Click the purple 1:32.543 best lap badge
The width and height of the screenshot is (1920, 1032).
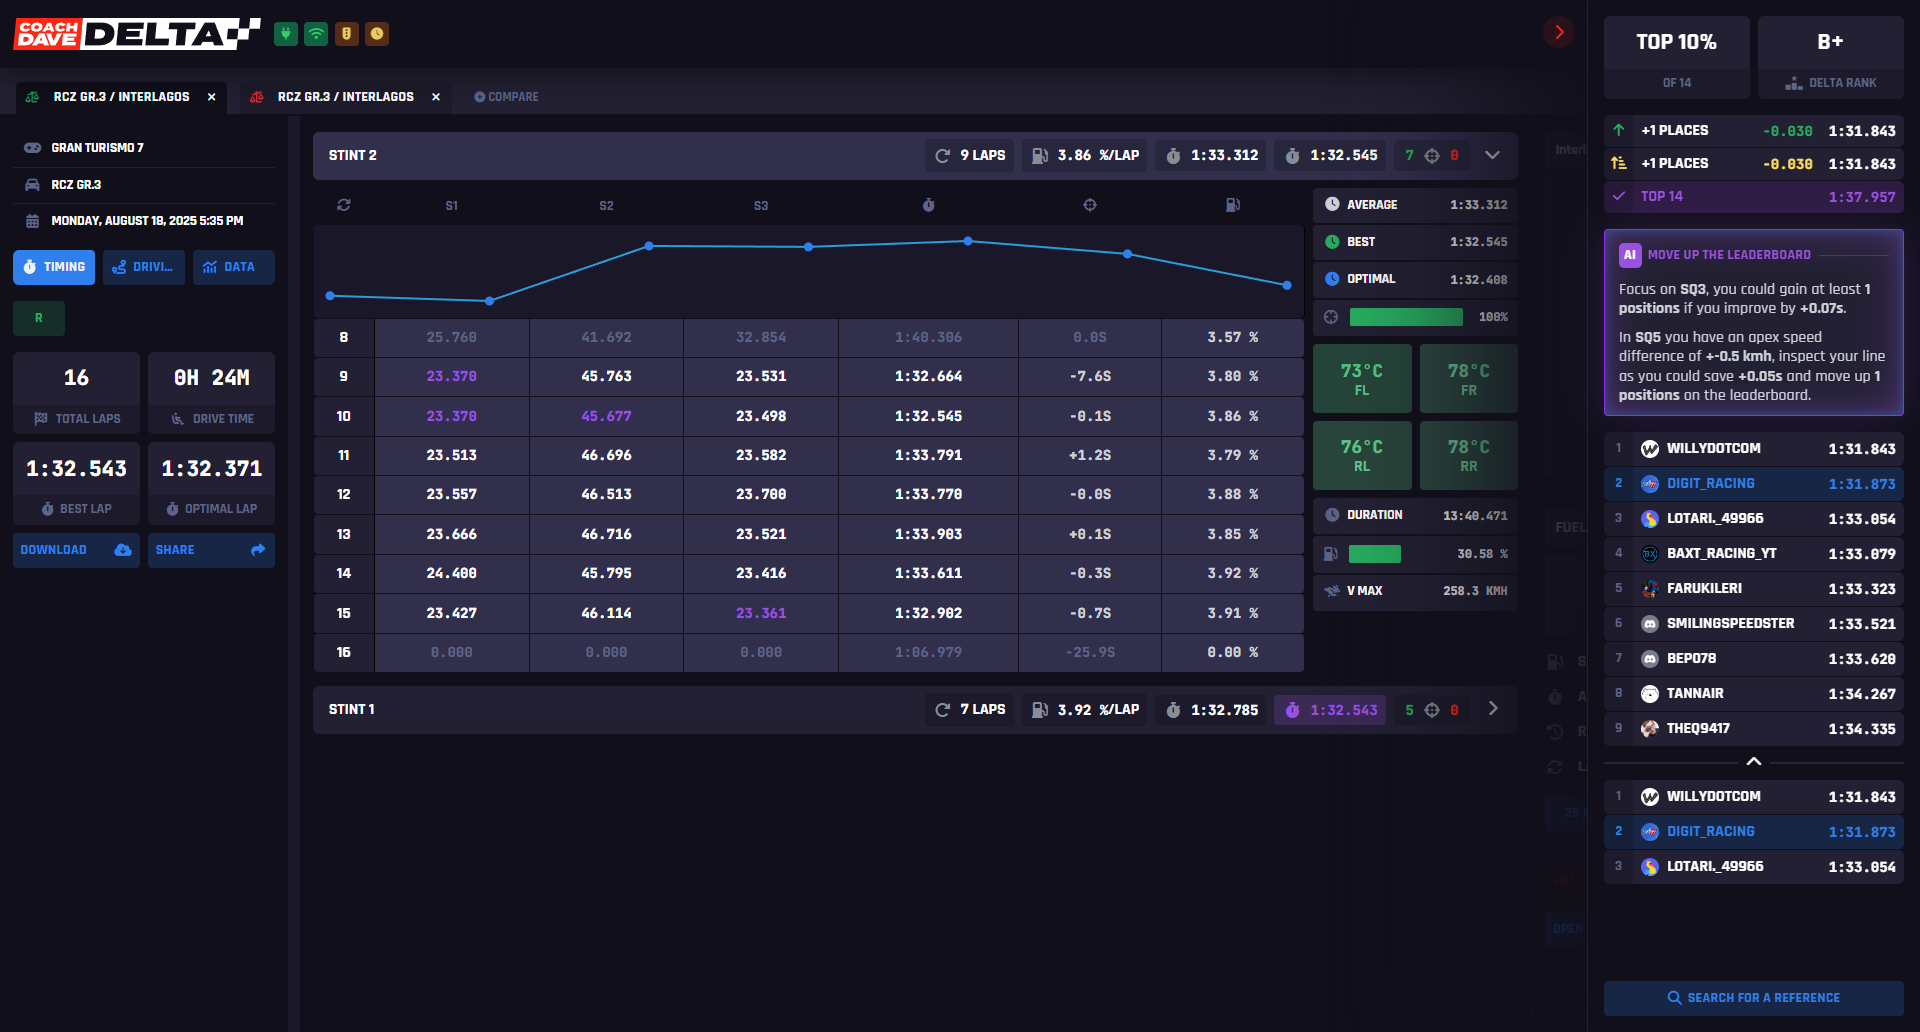[1331, 710]
